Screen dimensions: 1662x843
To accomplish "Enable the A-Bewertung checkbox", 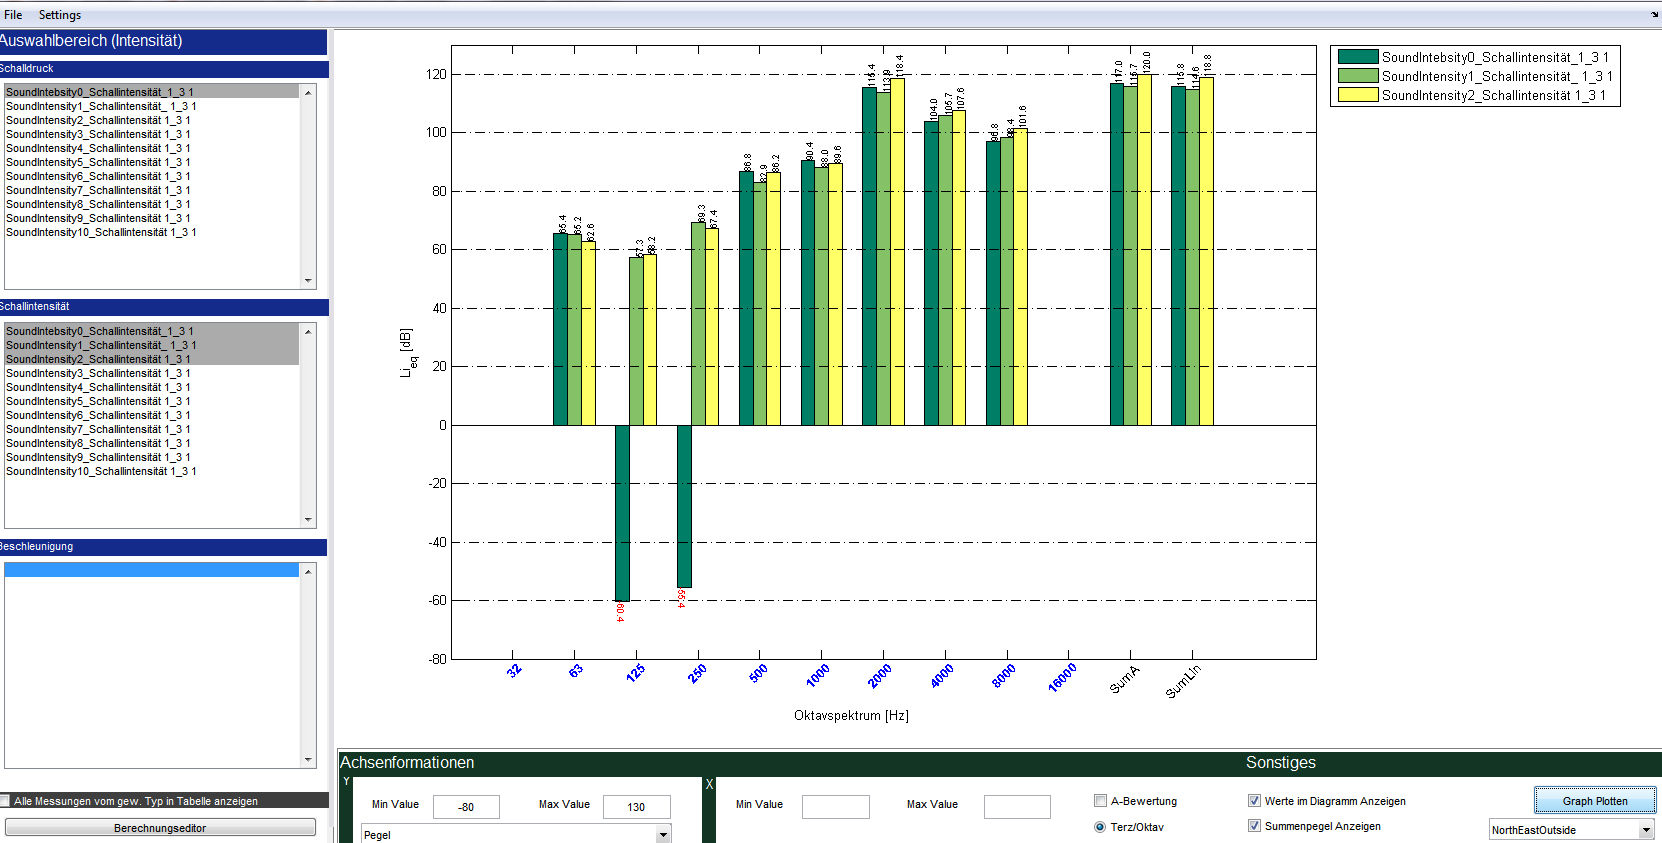I will [1100, 801].
